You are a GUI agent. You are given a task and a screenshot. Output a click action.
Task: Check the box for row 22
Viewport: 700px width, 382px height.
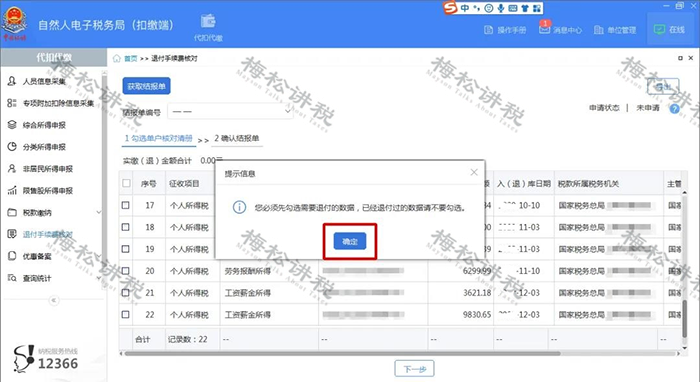(126, 315)
